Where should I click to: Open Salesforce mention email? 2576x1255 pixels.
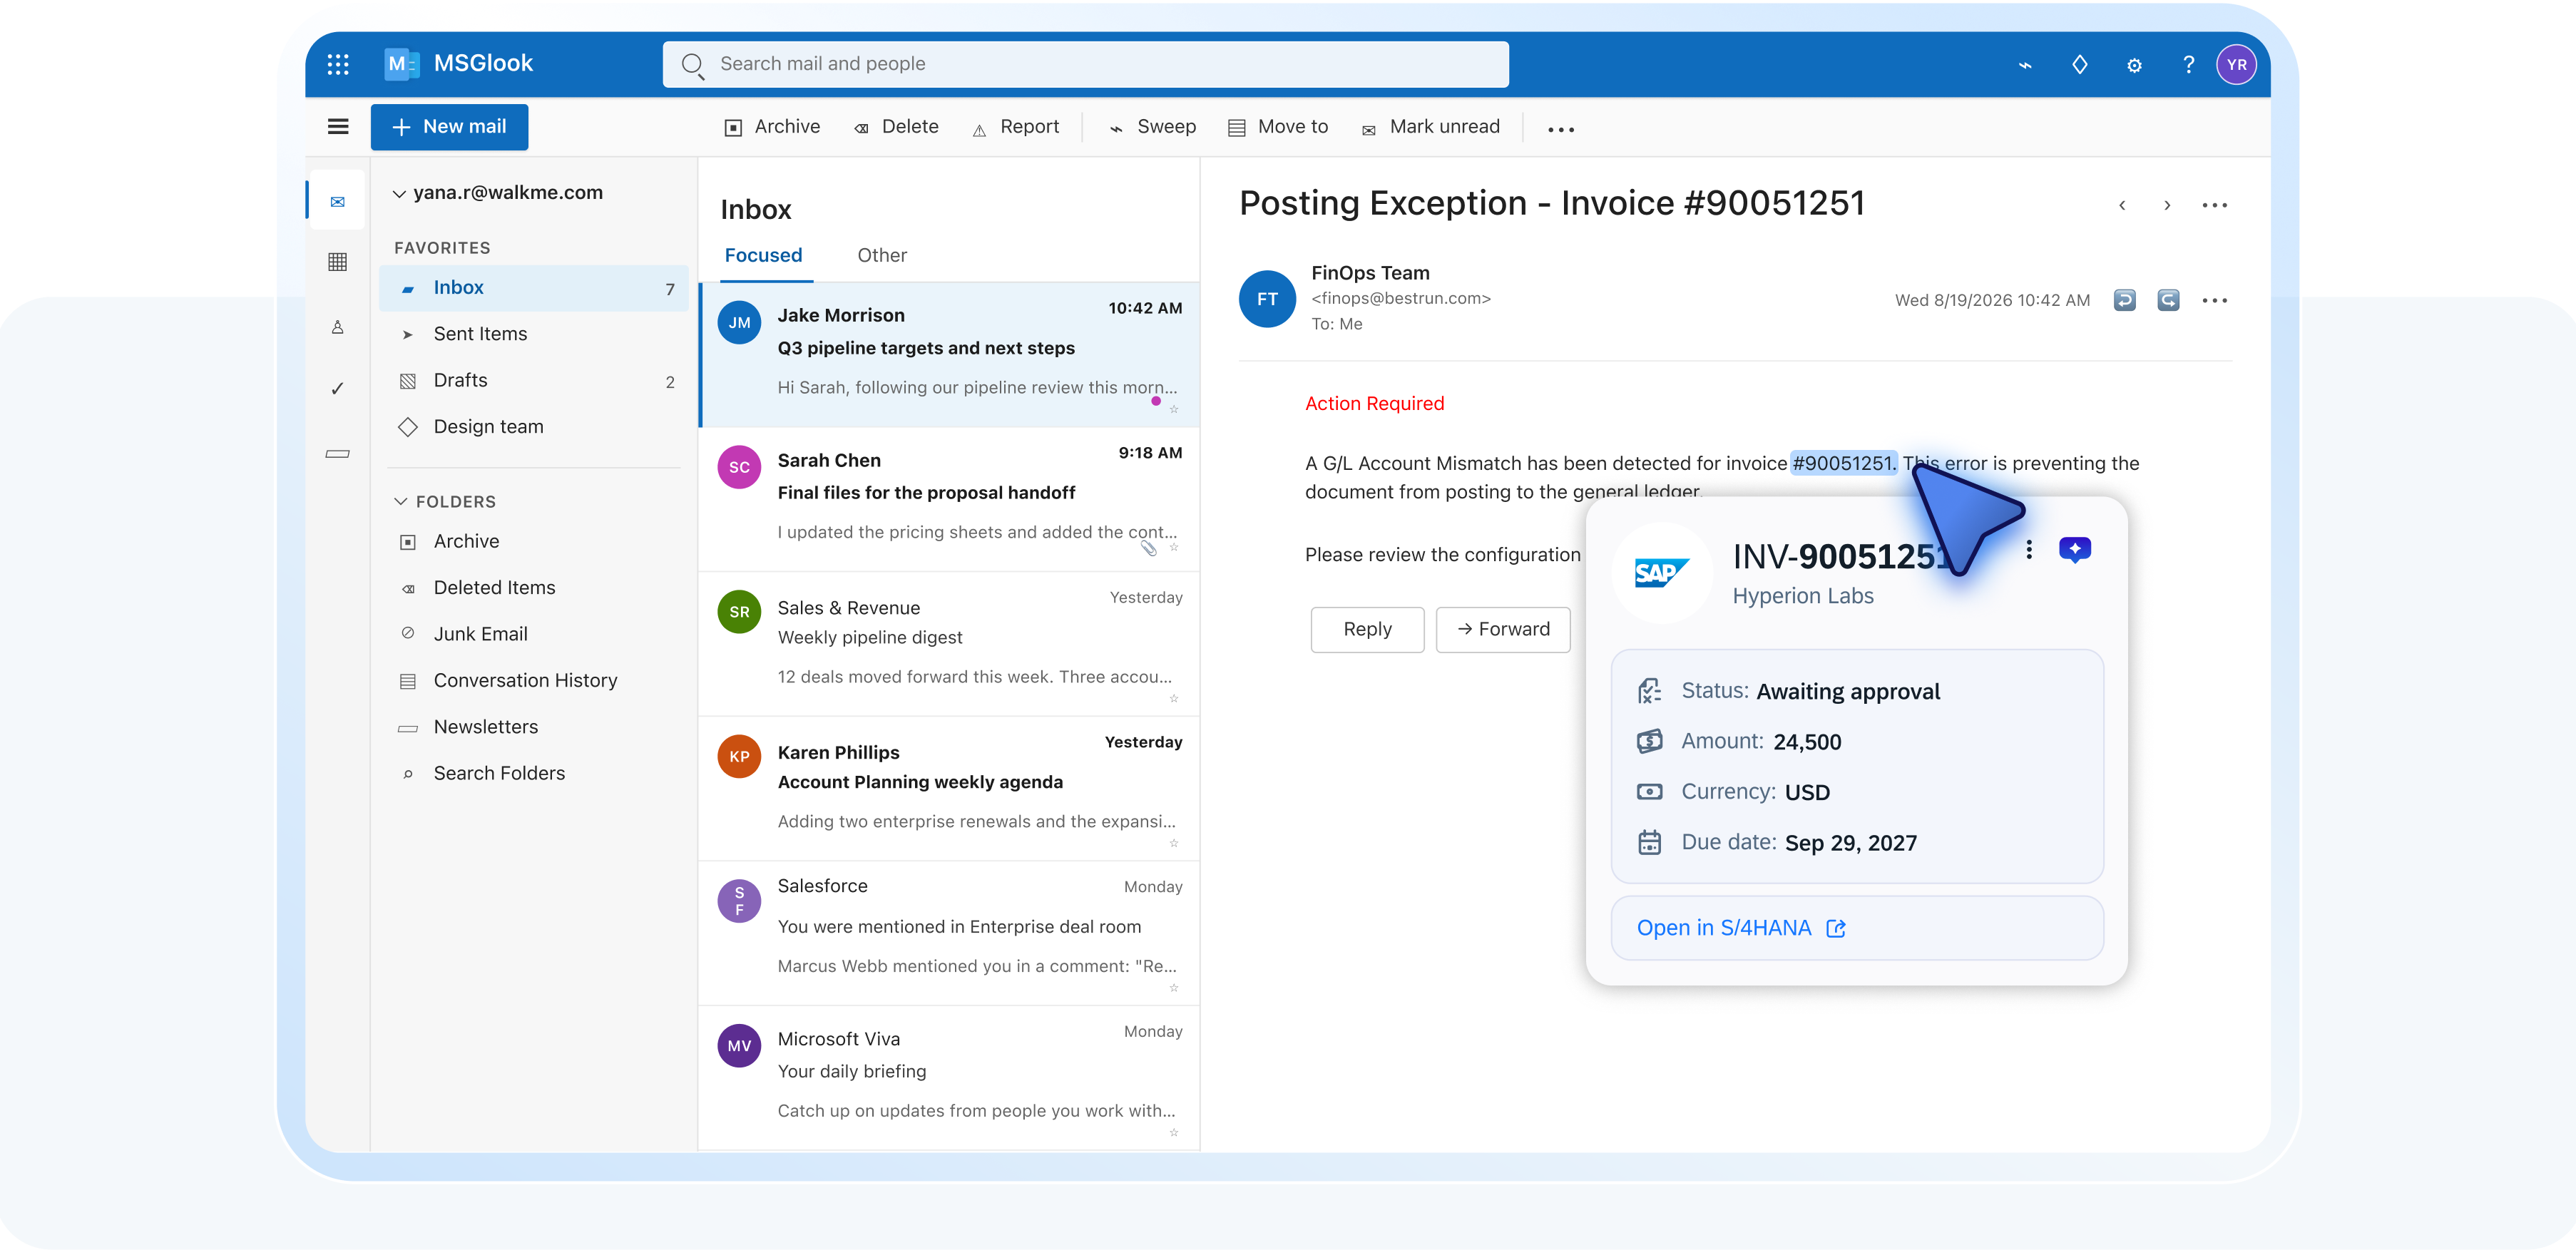coord(949,933)
